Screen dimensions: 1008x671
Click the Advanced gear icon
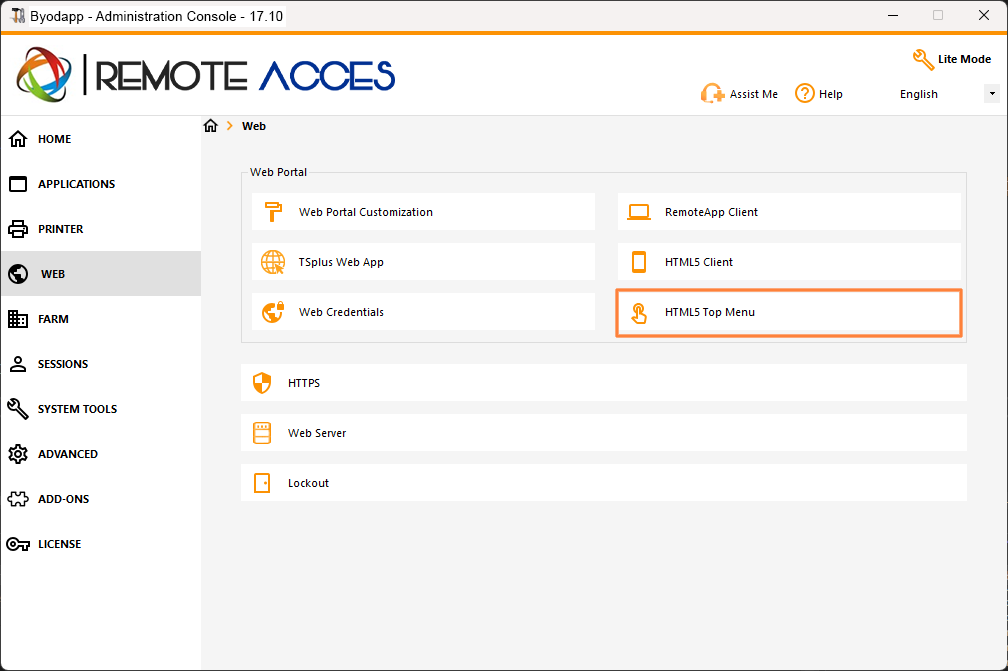[18, 454]
